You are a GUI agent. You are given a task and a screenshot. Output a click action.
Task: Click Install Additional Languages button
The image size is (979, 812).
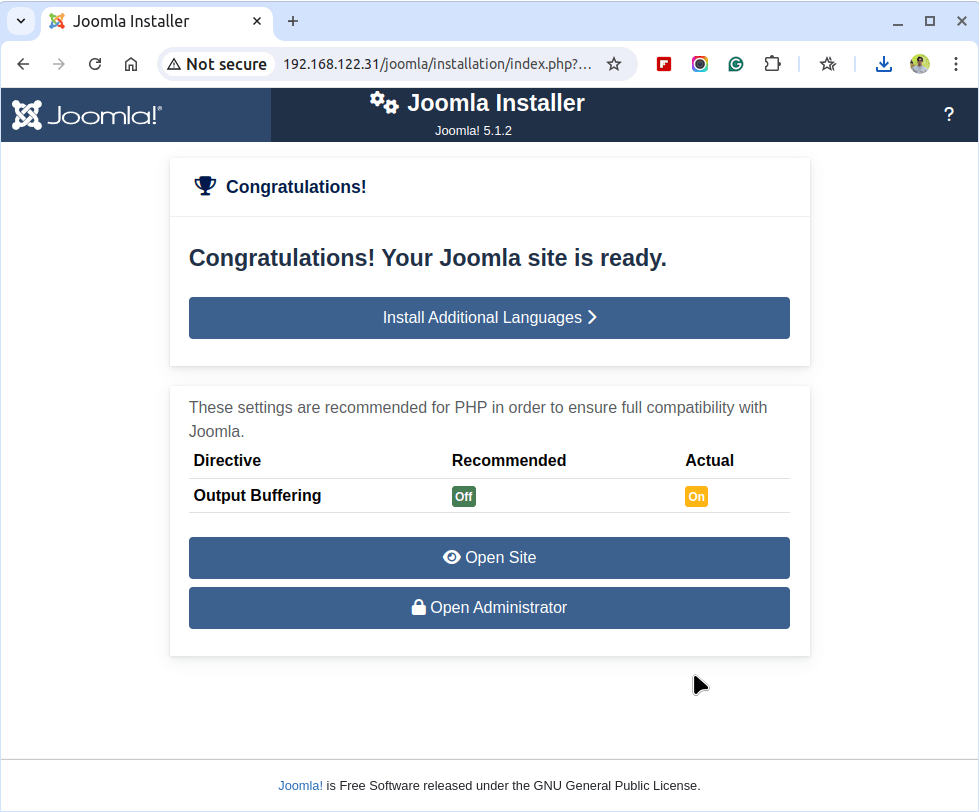coord(490,318)
